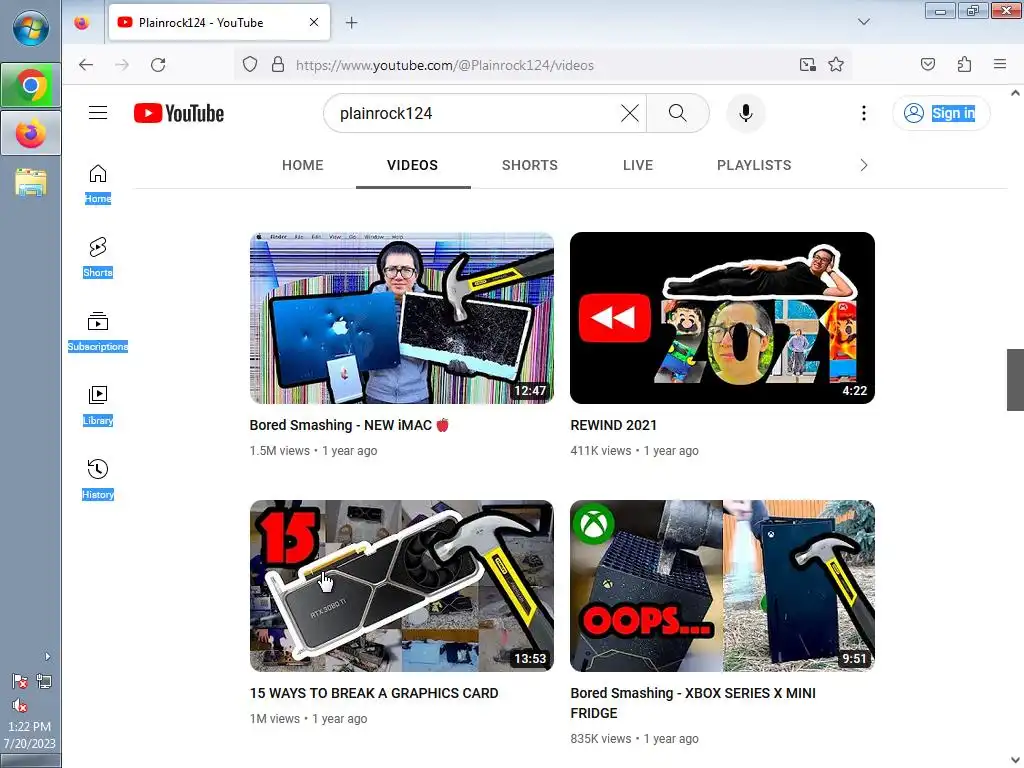The height and width of the screenshot is (768, 1024).
Task: Bookmark this page with the star icon
Action: (x=836, y=65)
